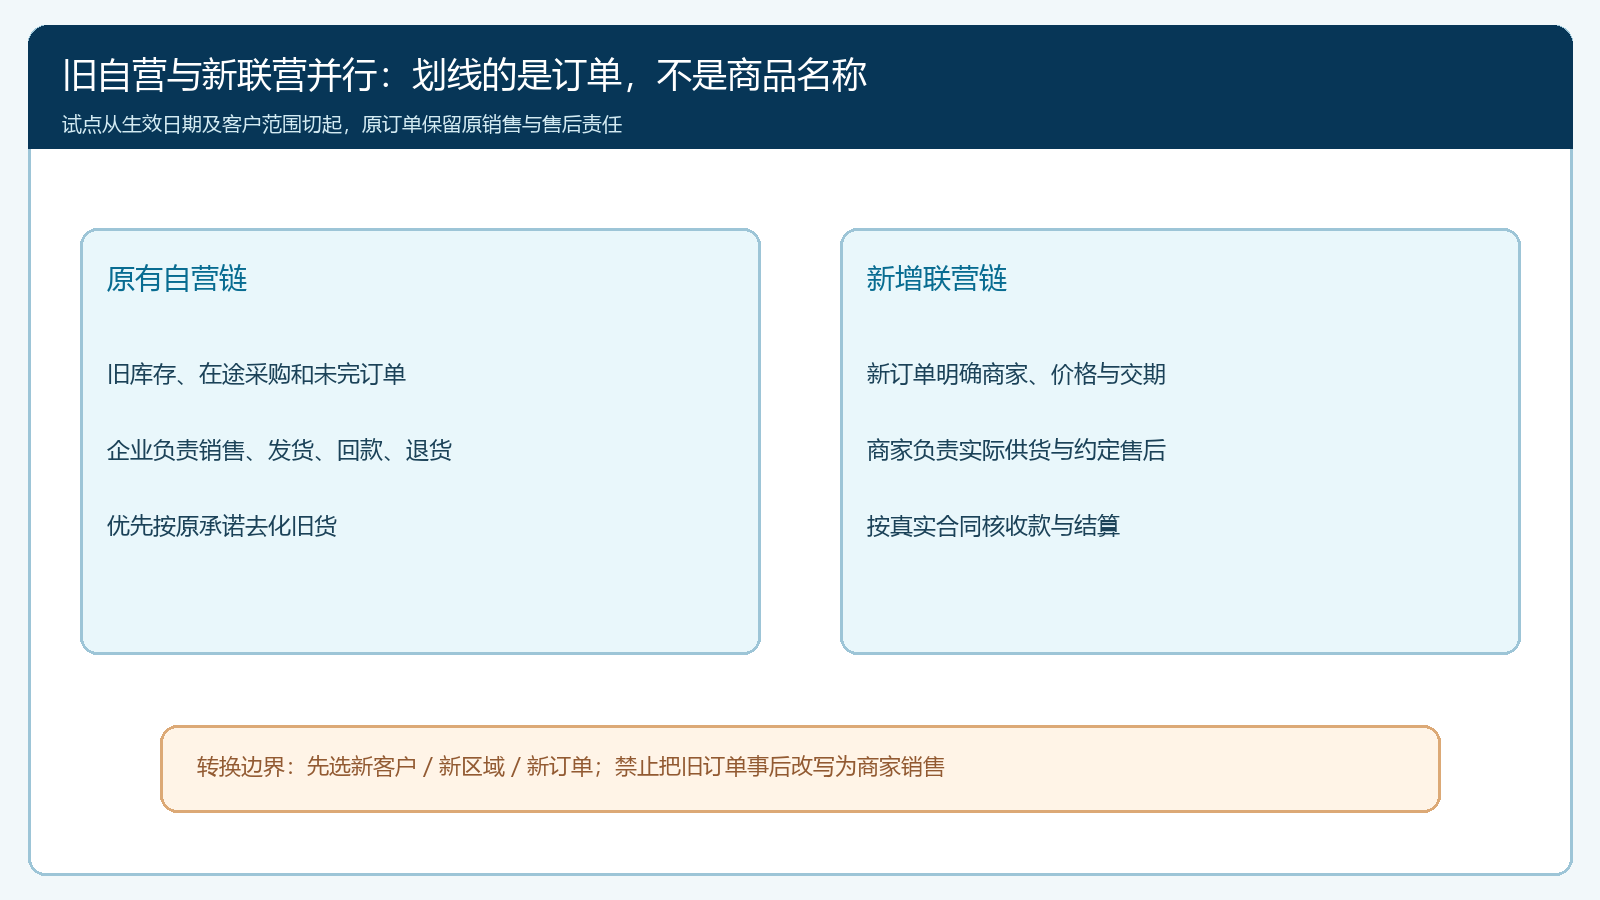The width and height of the screenshot is (1600, 900).
Task: Select the line 新订单明确商家、价格与交期
Action: 1016,374
